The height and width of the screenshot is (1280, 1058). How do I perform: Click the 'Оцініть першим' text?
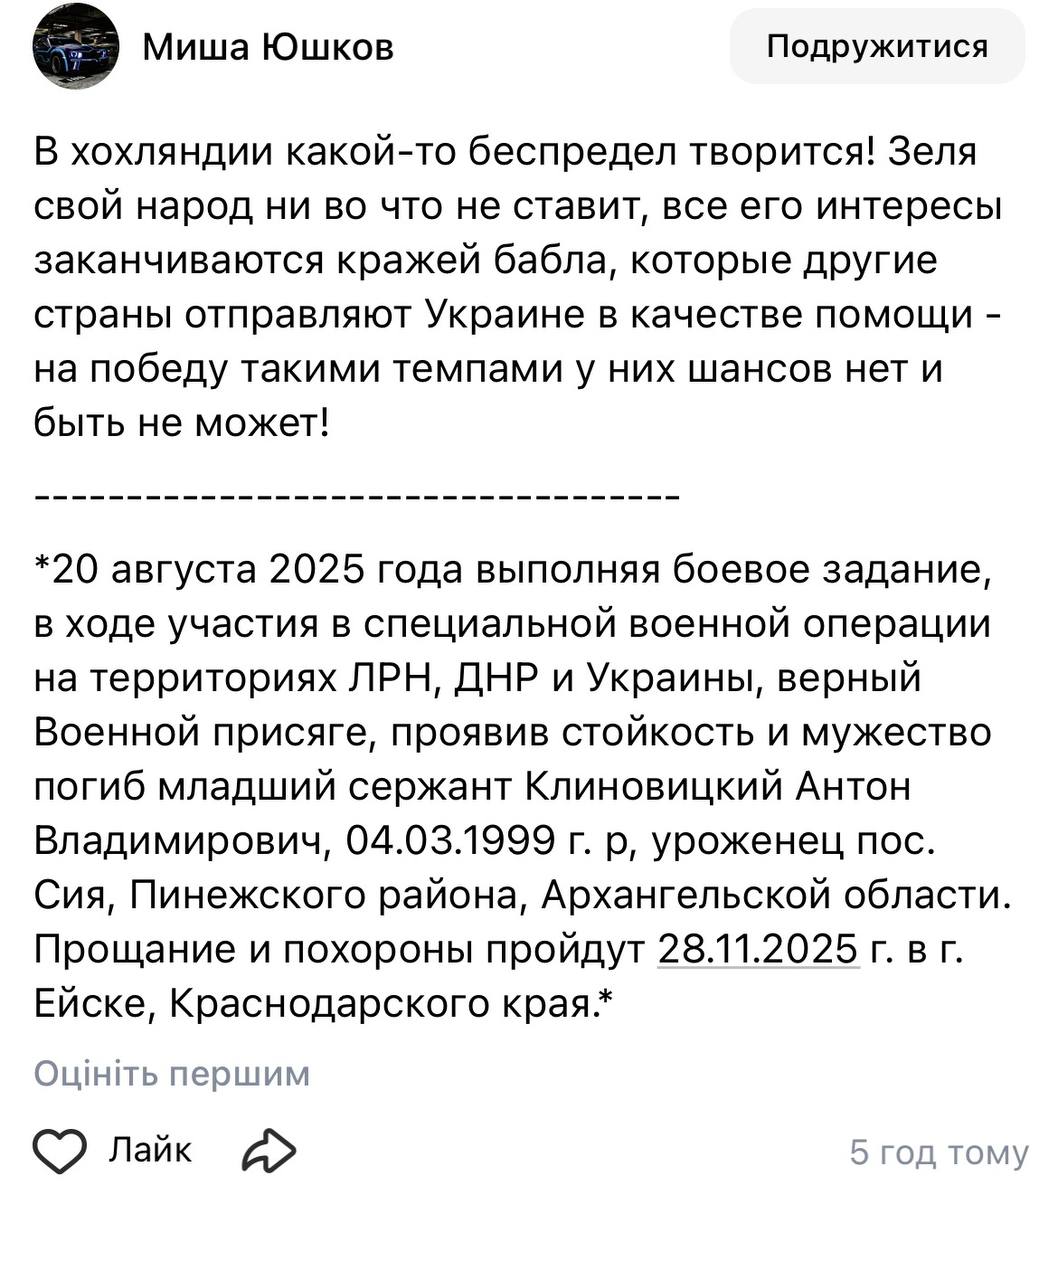click(x=172, y=1074)
